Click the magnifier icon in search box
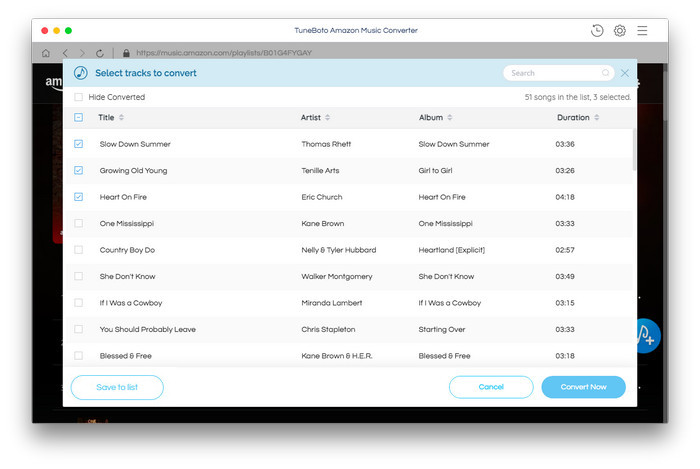700x469 pixels. click(x=605, y=73)
